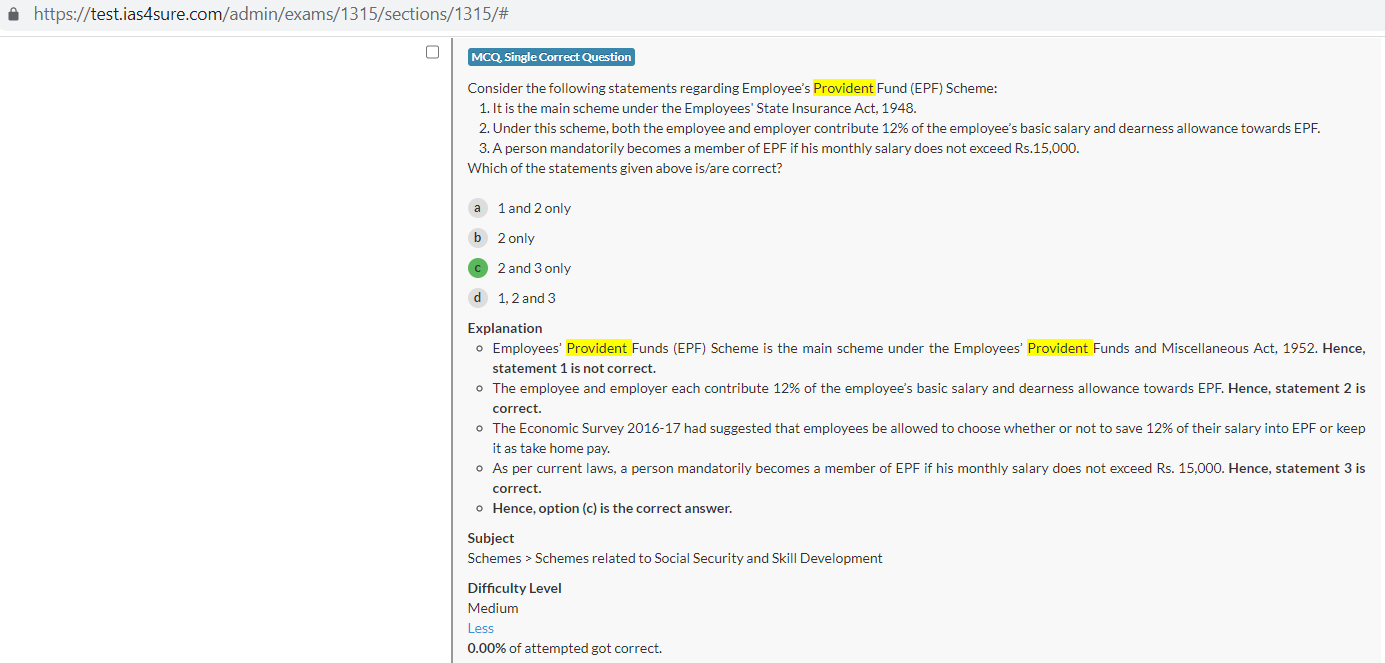Click the '1 and 2 only' answer text
Screen dimensions: 1385x663
pyautogui.click(x=534, y=208)
